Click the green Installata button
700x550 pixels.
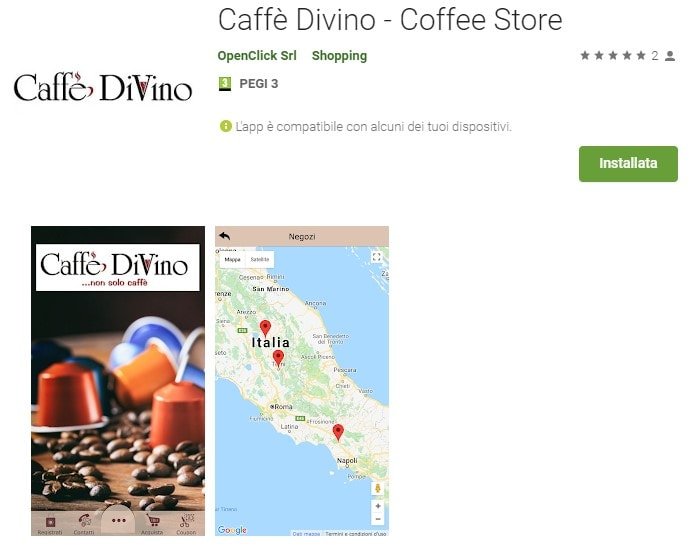tap(628, 164)
